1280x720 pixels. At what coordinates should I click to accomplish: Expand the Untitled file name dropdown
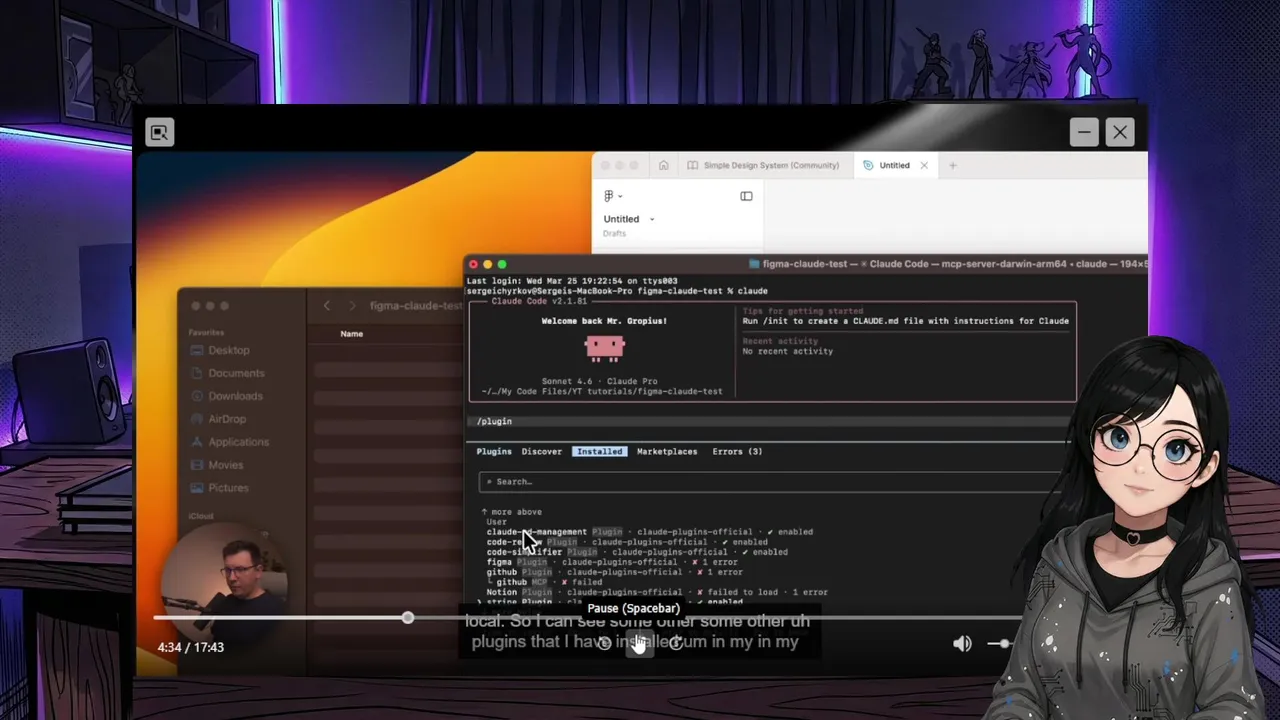[x=652, y=219]
